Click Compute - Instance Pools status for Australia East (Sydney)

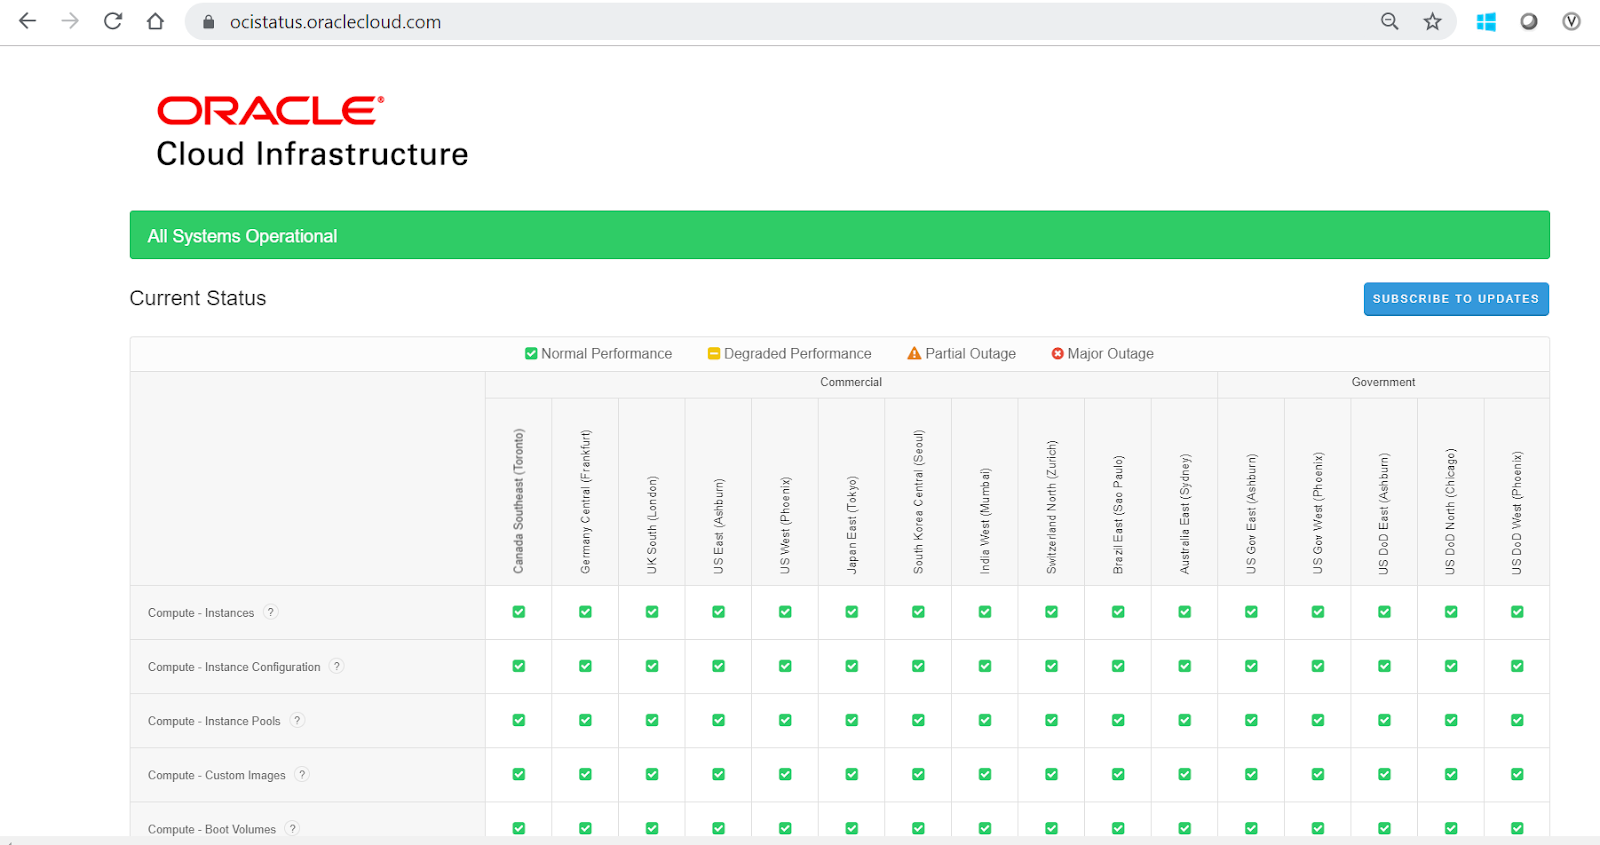[x=1185, y=720]
